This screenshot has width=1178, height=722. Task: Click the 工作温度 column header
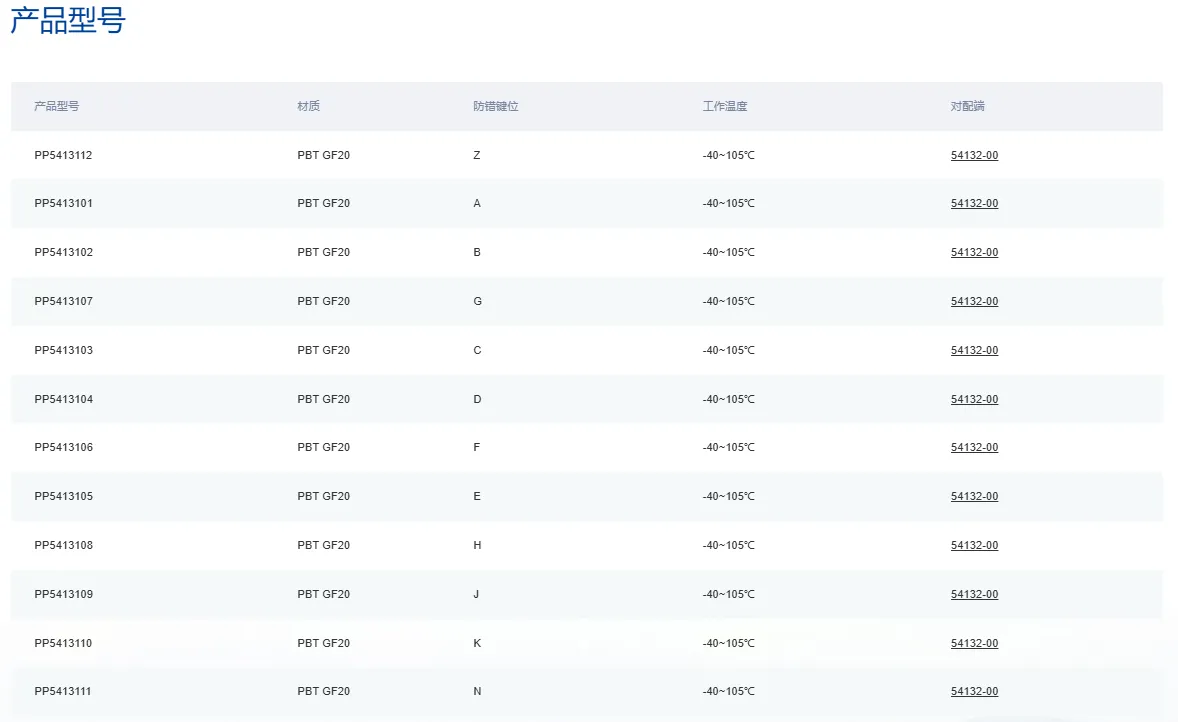[x=725, y=106]
